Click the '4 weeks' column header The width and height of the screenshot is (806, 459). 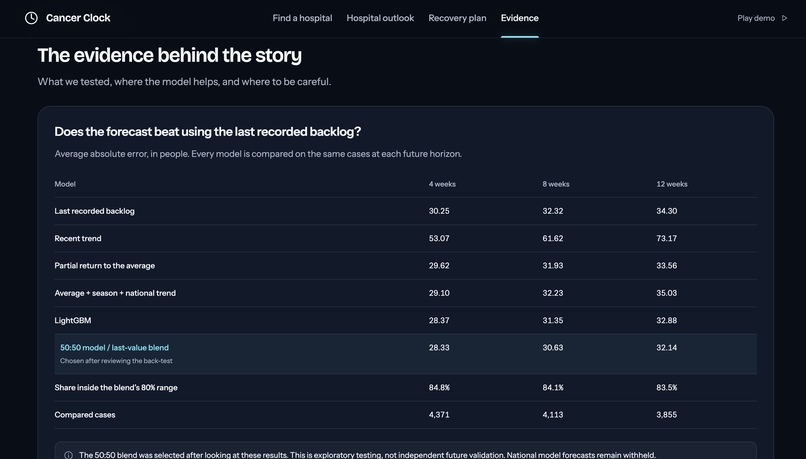pyautogui.click(x=442, y=184)
